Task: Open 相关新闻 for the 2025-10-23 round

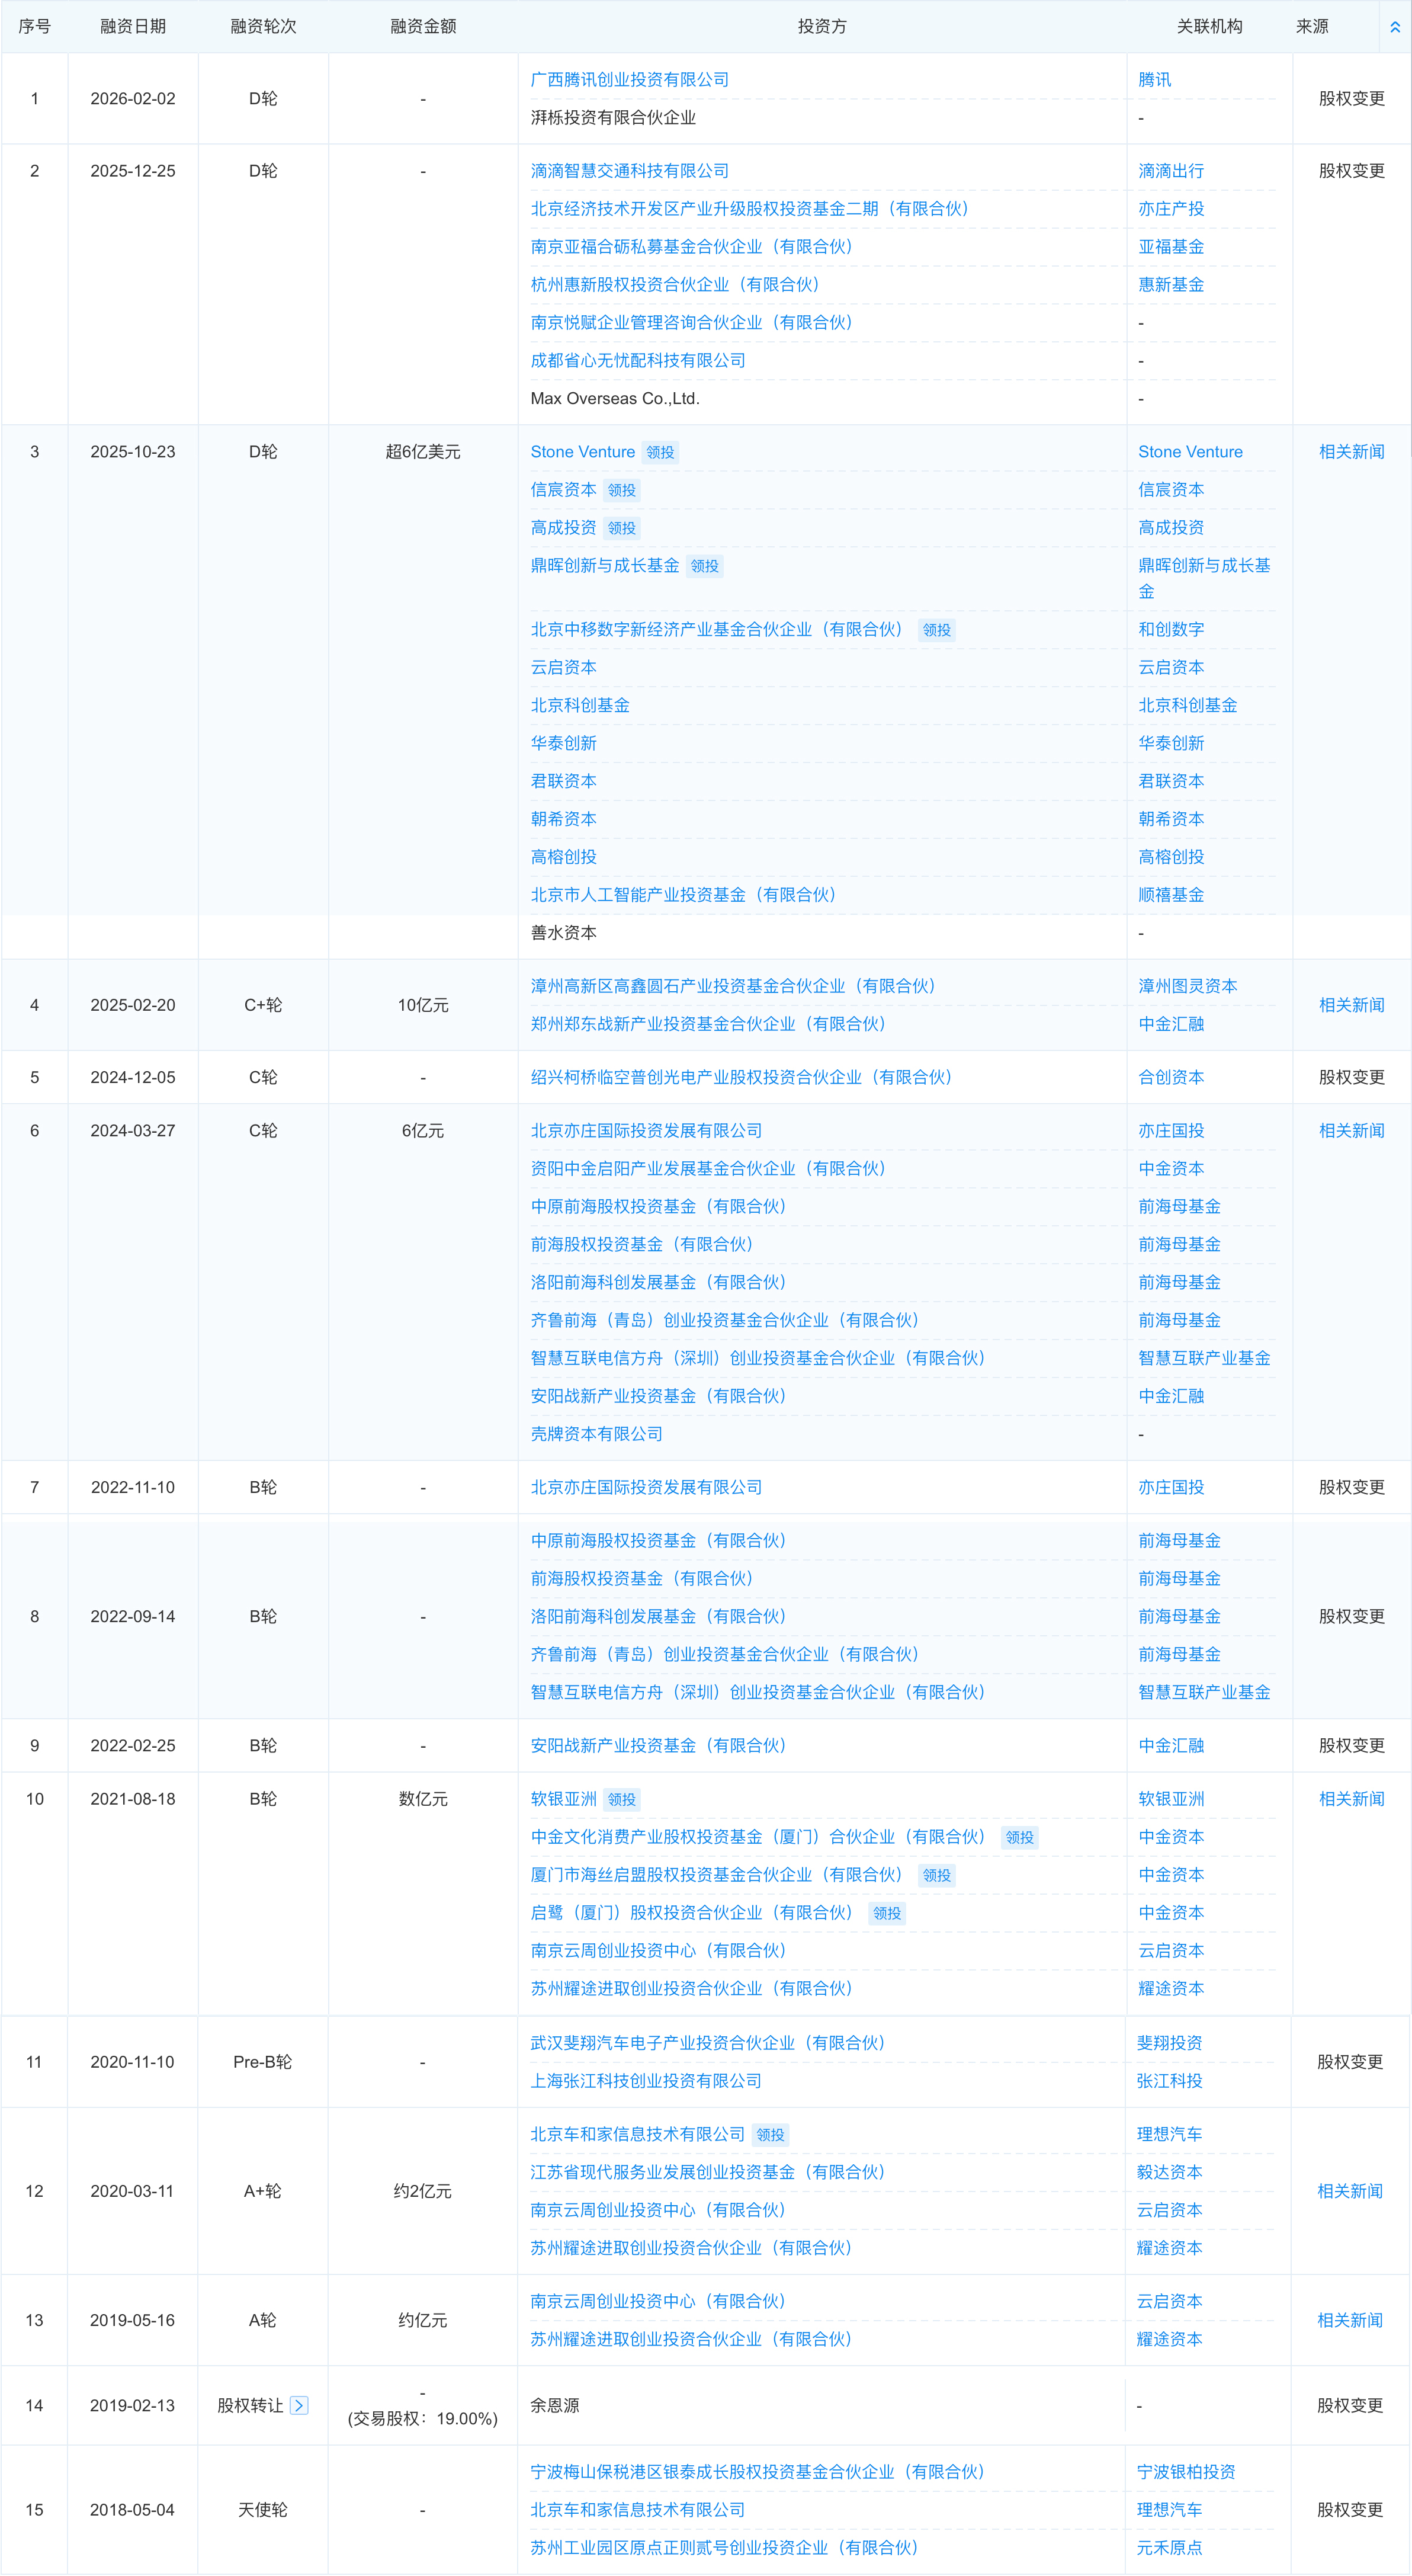Action: tap(1351, 452)
